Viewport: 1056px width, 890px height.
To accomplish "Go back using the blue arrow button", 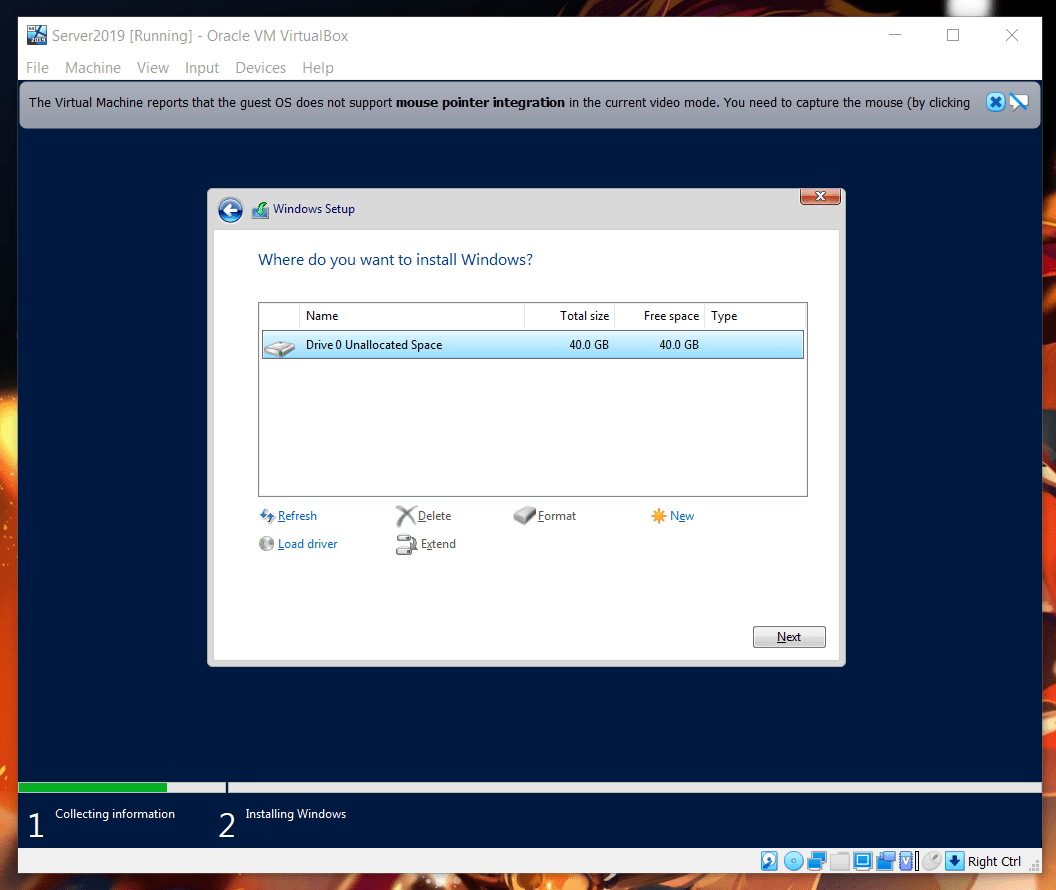I will tap(230, 209).
